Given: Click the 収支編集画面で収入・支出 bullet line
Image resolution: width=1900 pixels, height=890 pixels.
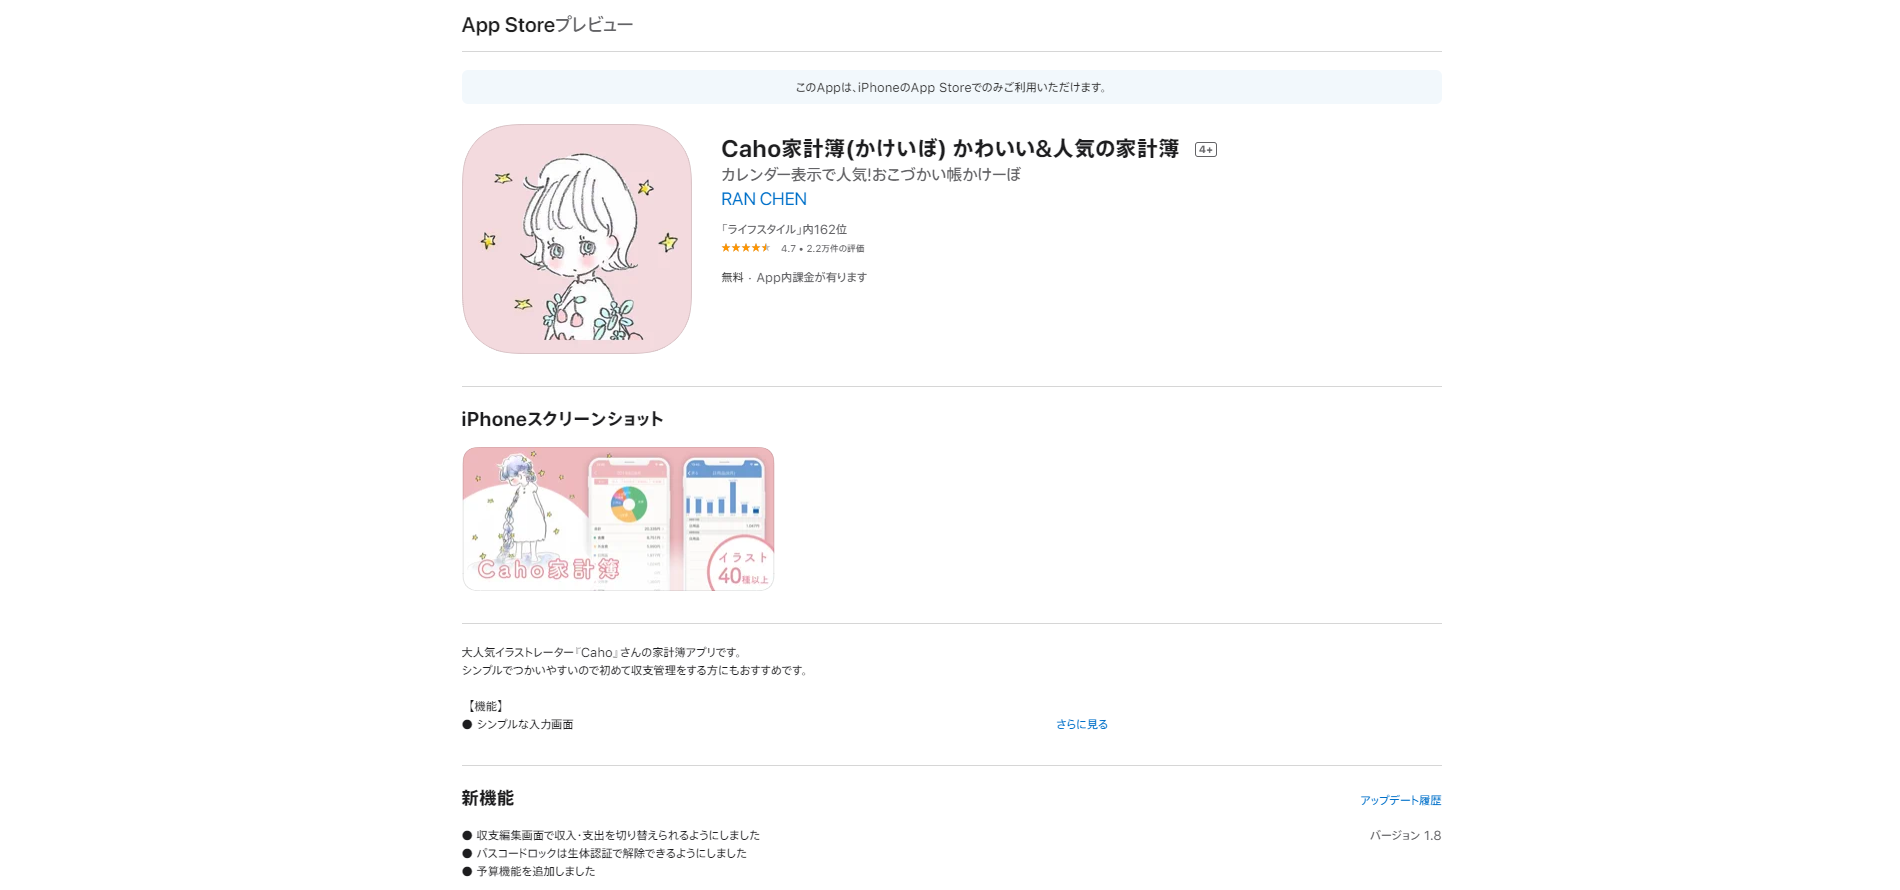Looking at the screenshot, I should click(611, 835).
